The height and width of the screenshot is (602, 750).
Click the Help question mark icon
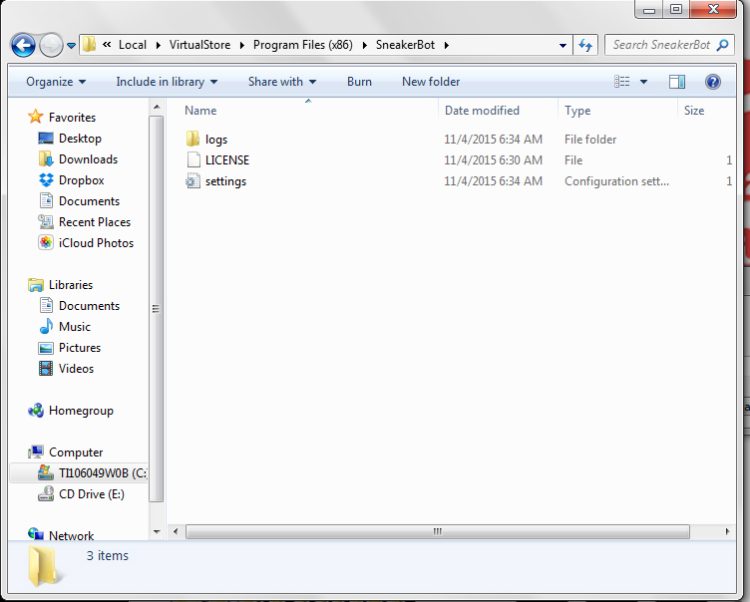click(x=713, y=82)
